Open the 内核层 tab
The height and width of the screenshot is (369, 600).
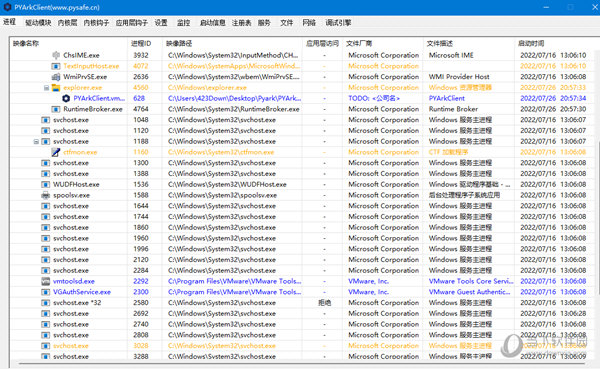[67, 23]
